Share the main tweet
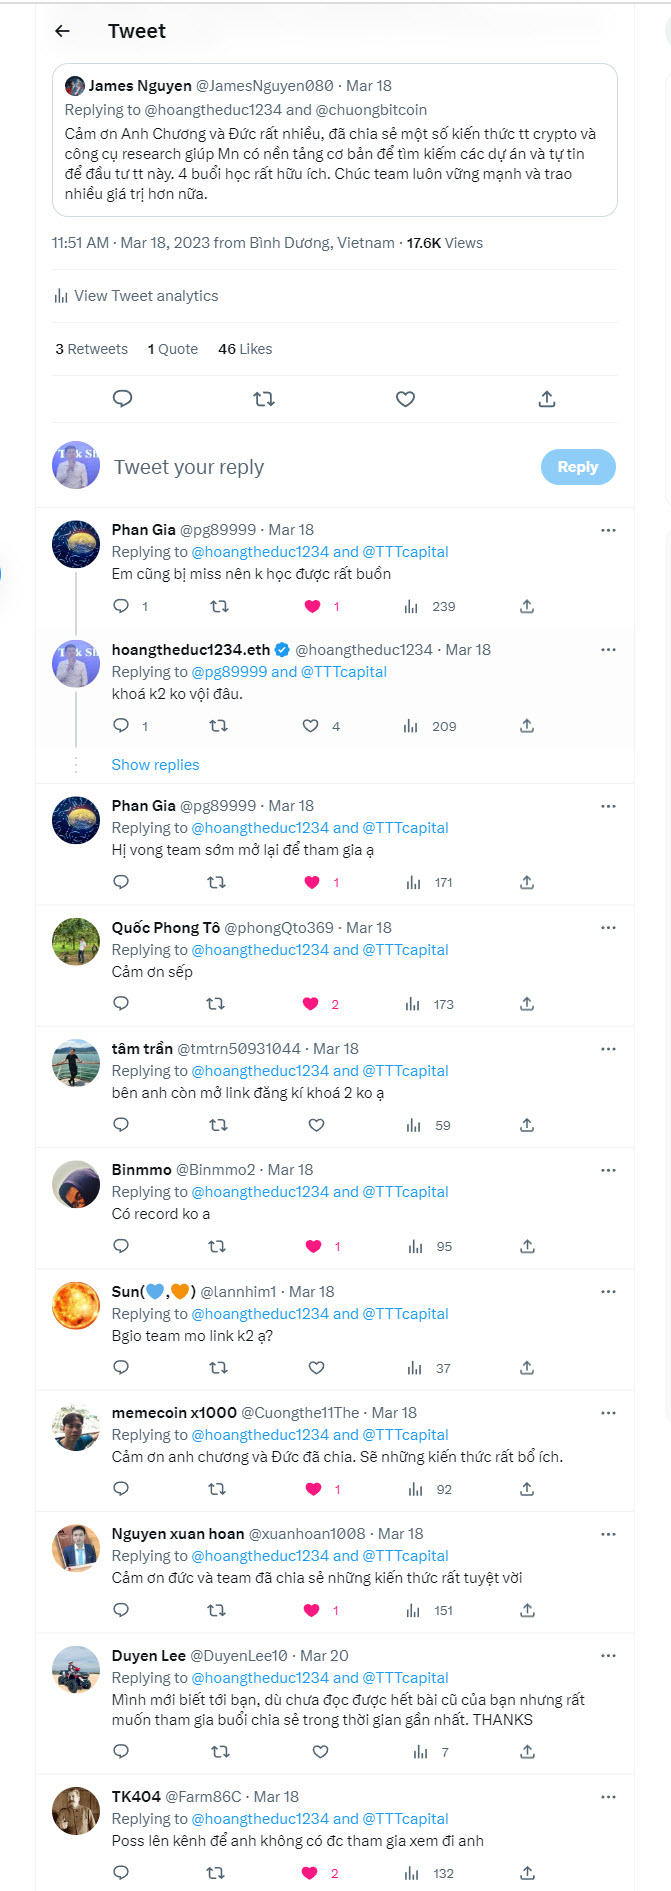 pyautogui.click(x=547, y=399)
